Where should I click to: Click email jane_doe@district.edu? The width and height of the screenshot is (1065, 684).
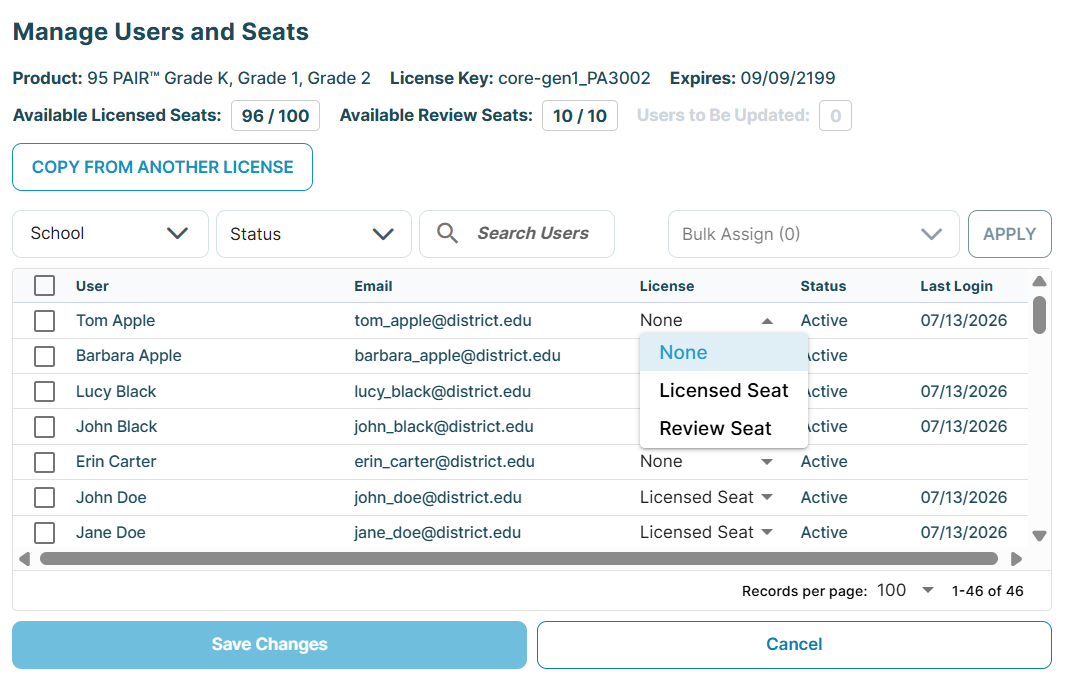click(437, 533)
